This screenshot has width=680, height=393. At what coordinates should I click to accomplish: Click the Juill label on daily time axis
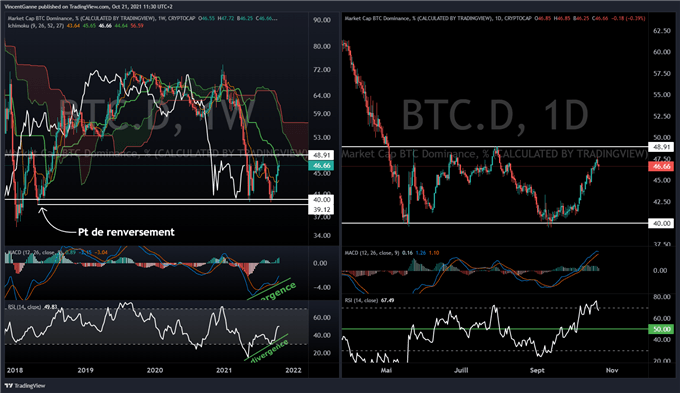click(461, 370)
